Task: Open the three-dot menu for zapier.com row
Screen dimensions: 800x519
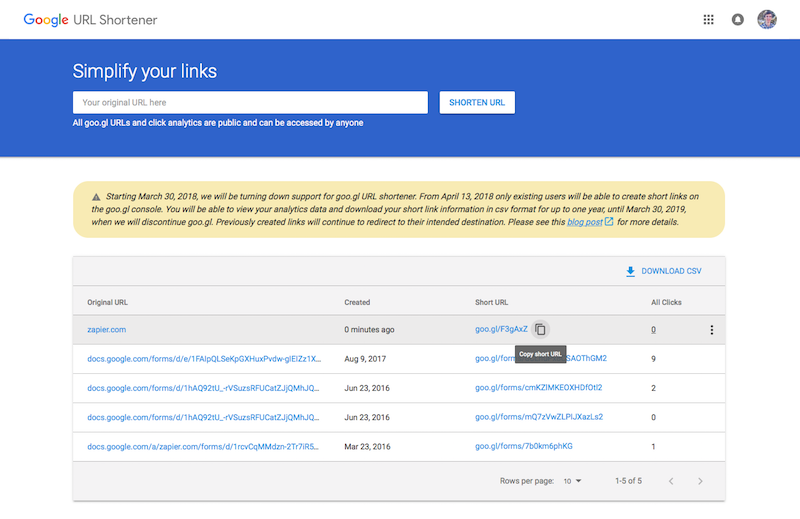Action: point(711,330)
